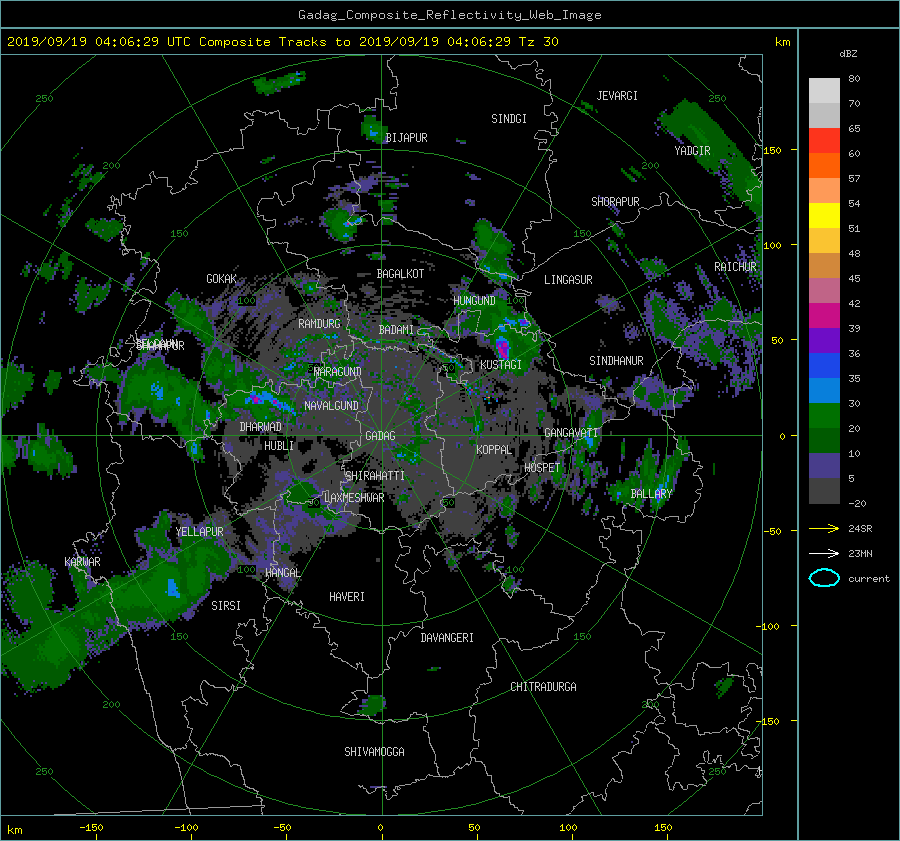Click the cyan current-cell ellipse legend icon
Image resolution: width=900 pixels, height=841 pixels.
pyautogui.click(x=824, y=578)
